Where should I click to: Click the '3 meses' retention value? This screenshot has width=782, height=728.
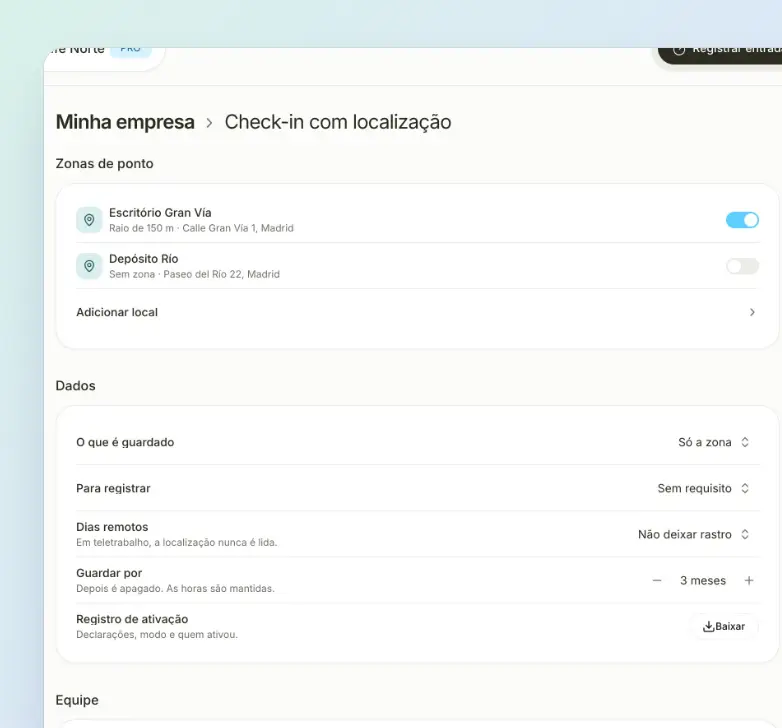[x=703, y=580]
